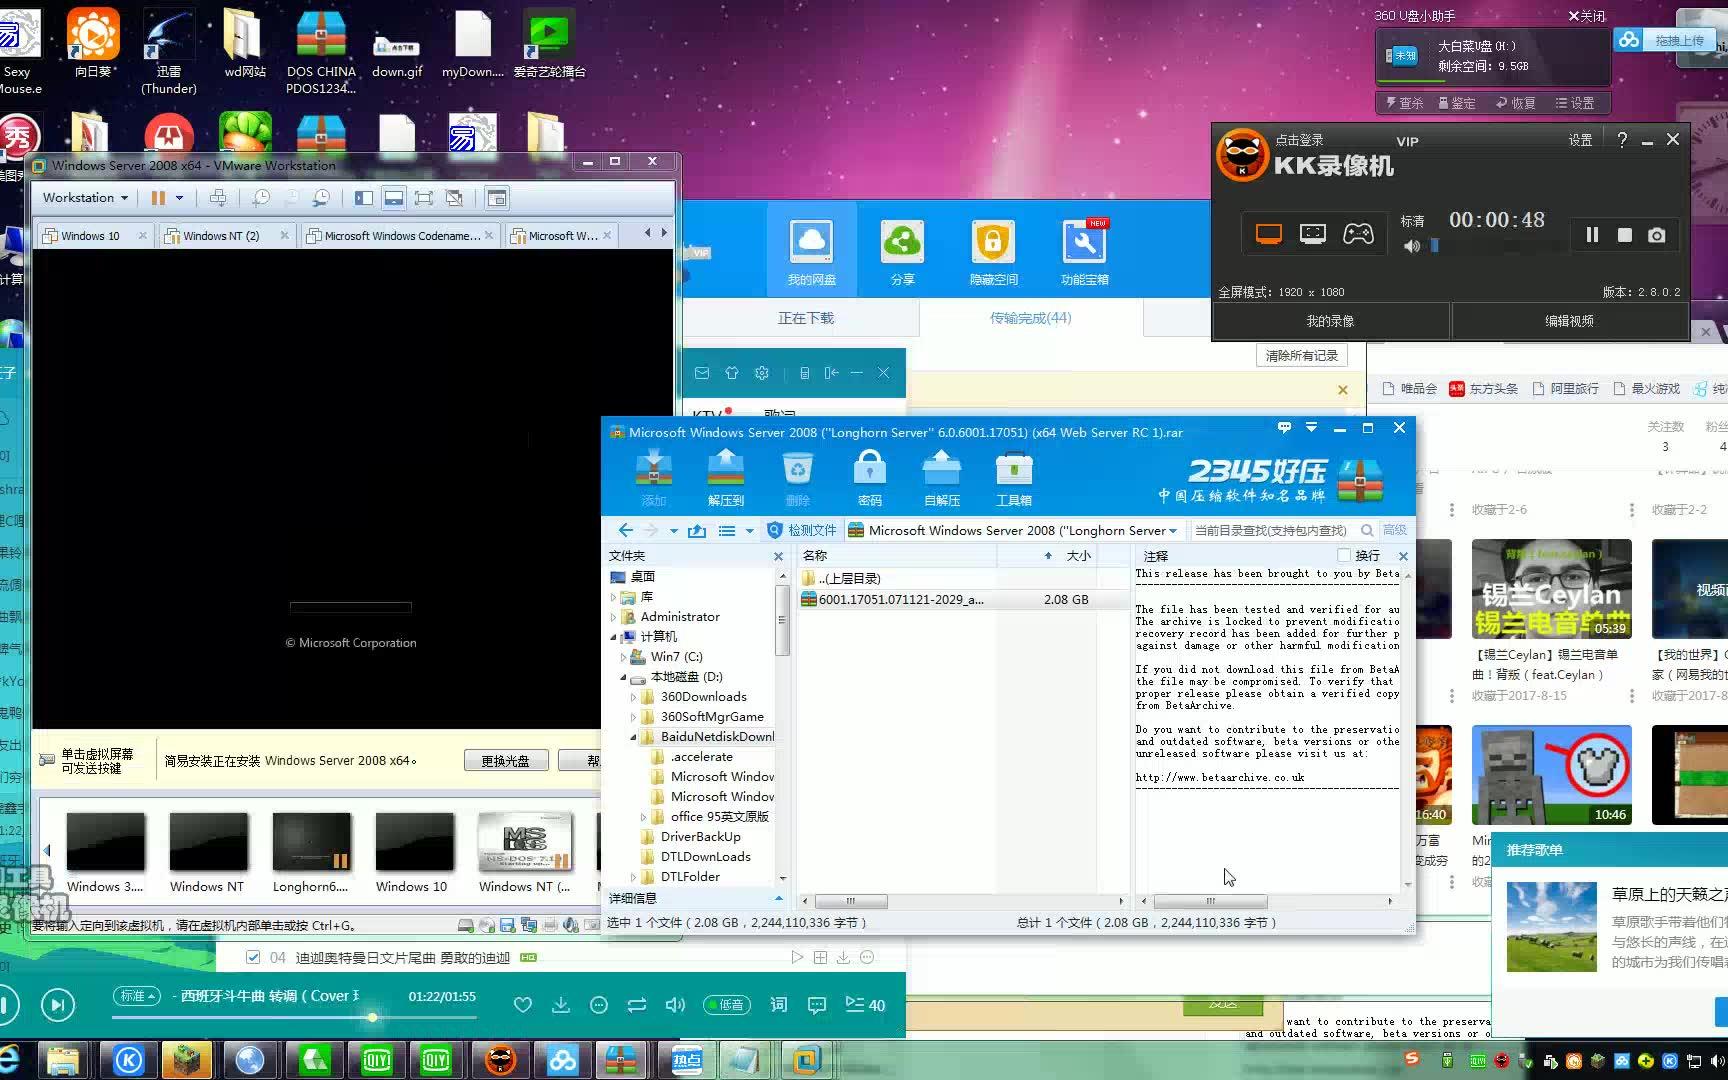Image resolution: width=1728 pixels, height=1080 pixels.
Task: Open the view mode list dropdown in 2345好压
Action: click(x=748, y=531)
